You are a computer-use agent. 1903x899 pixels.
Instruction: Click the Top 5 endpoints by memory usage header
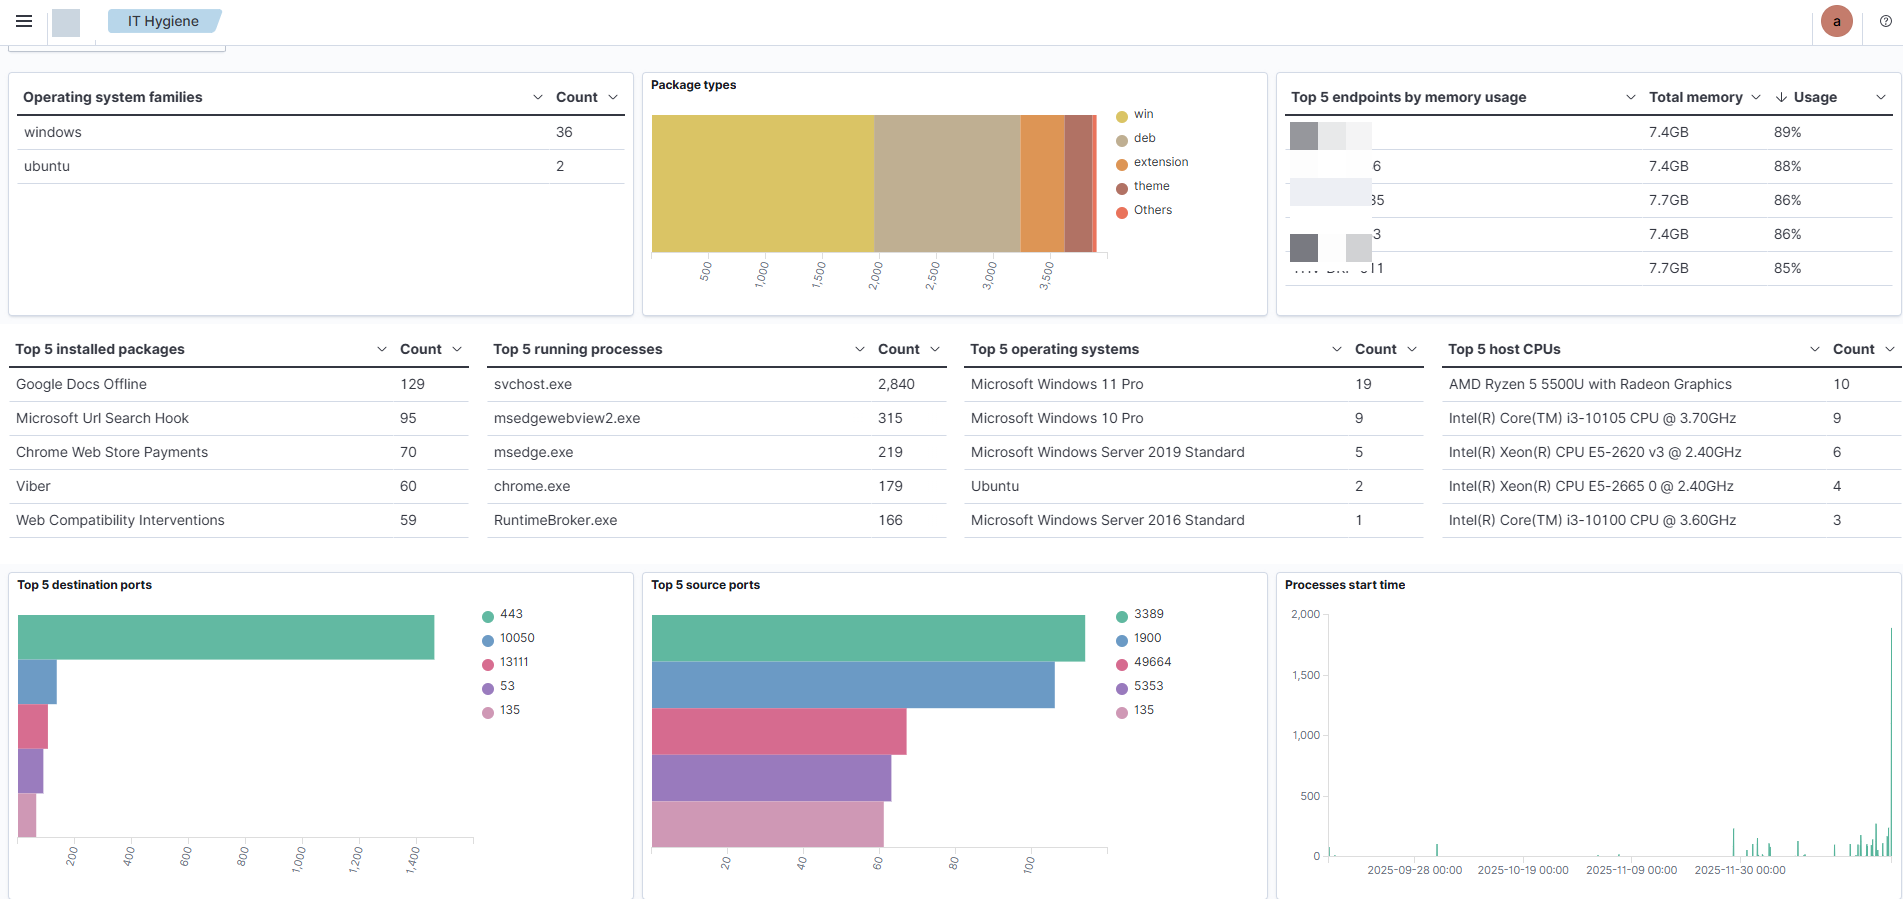(x=1408, y=97)
